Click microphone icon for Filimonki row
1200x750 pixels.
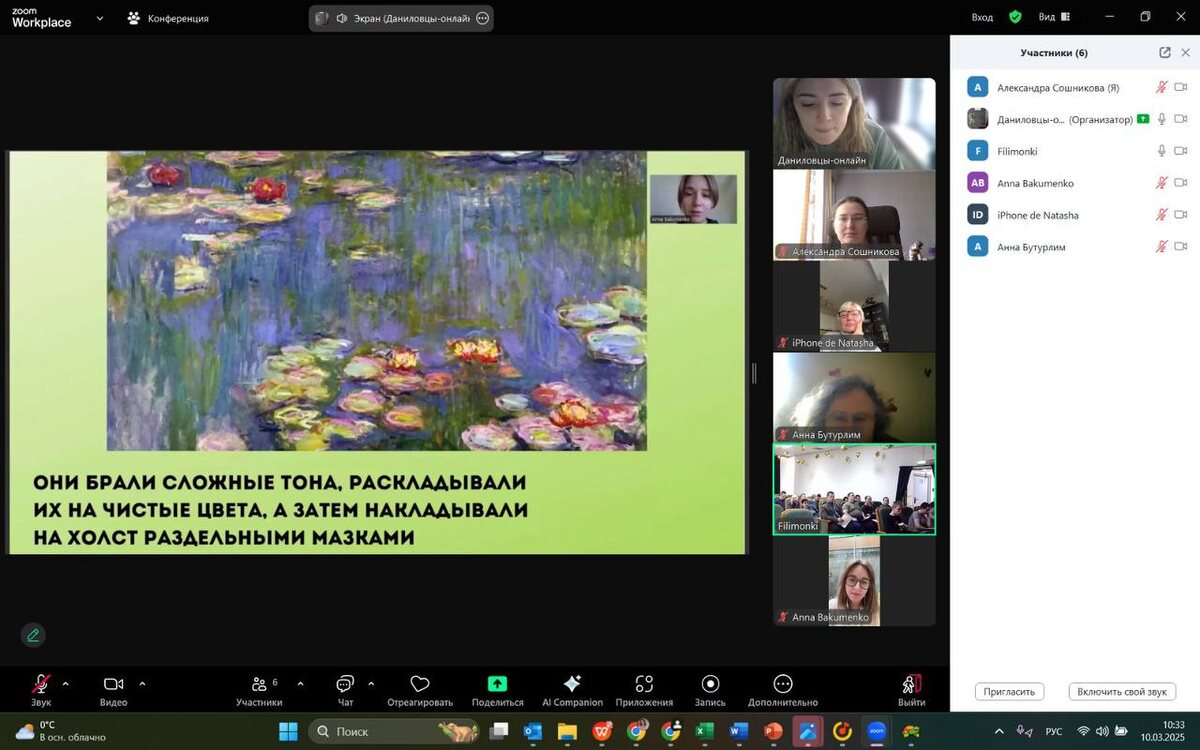[x=1161, y=151]
